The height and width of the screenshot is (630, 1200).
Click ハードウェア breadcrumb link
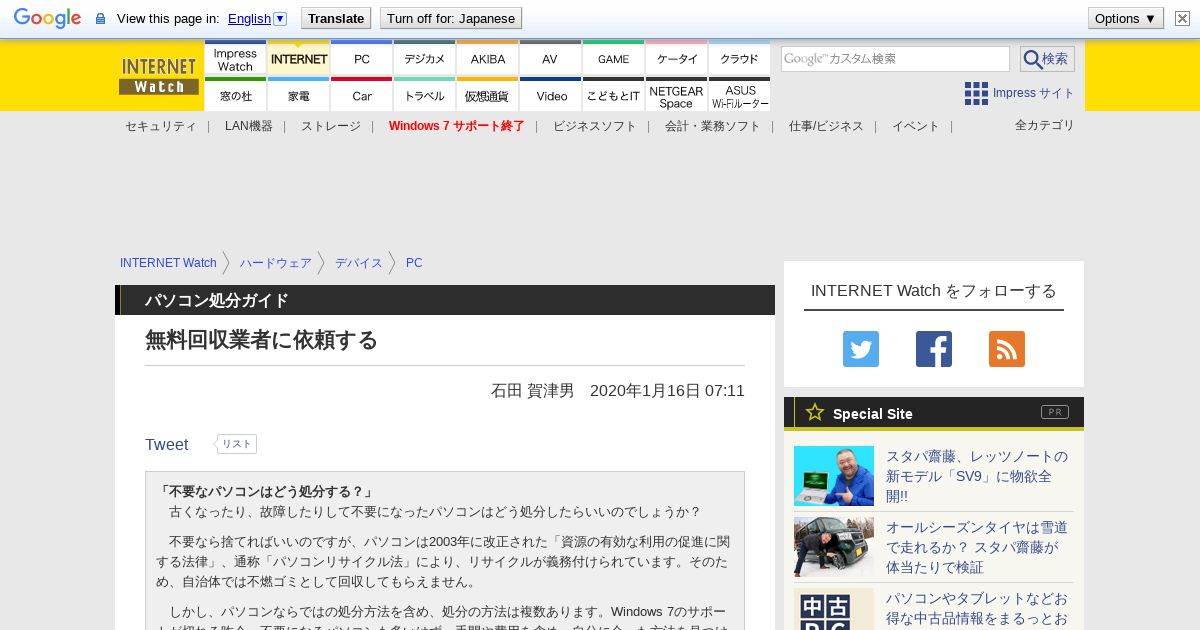point(276,263)
